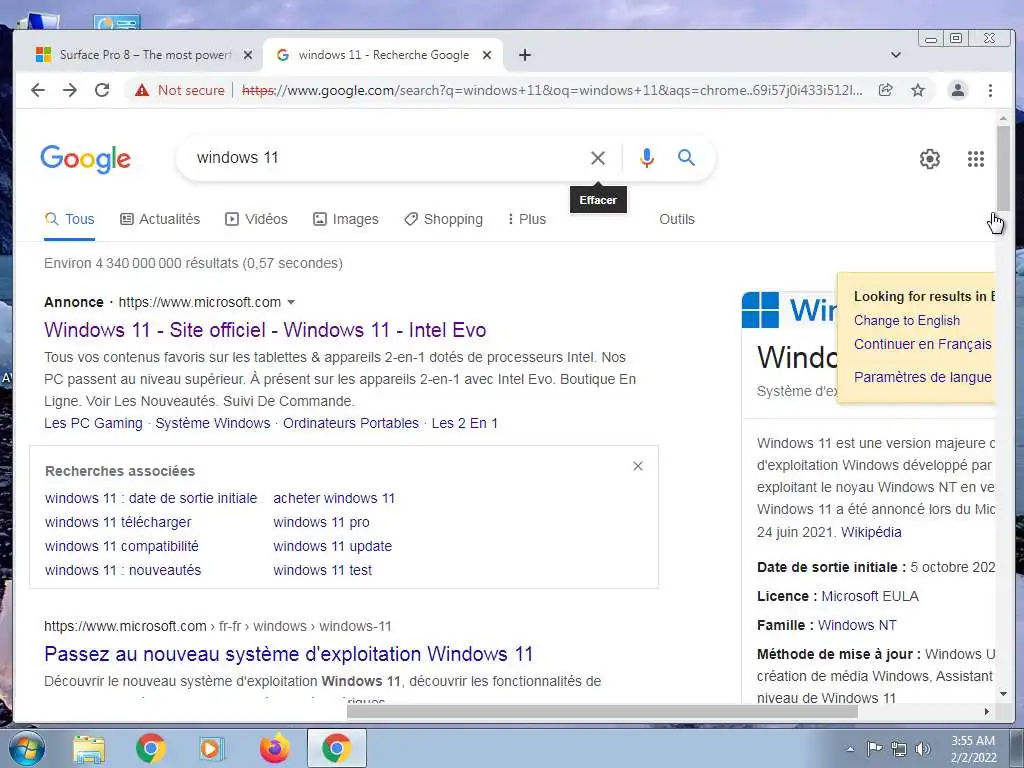Close the windows 11 Google search tab
1024x768 pixels.
(x=487, y=56)
